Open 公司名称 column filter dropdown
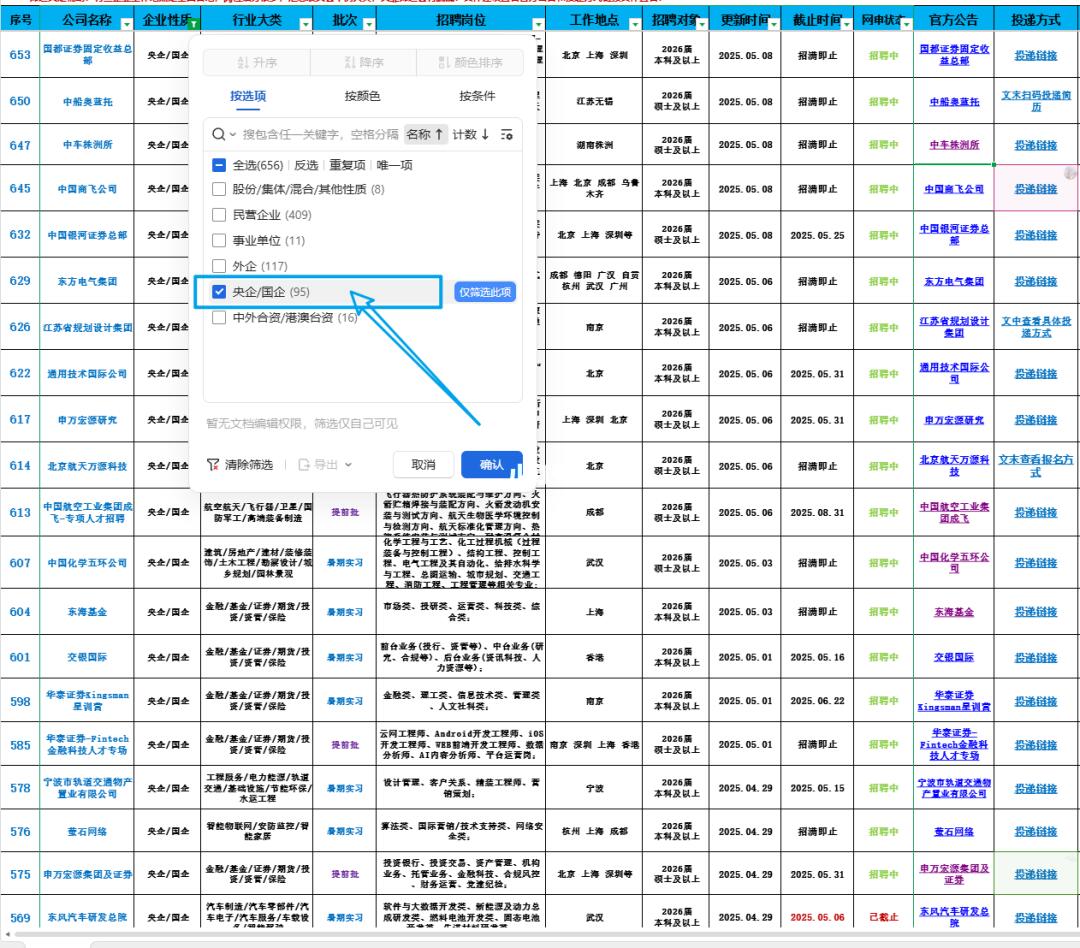This screenshot has width=1080, height=948. (126, 24)
